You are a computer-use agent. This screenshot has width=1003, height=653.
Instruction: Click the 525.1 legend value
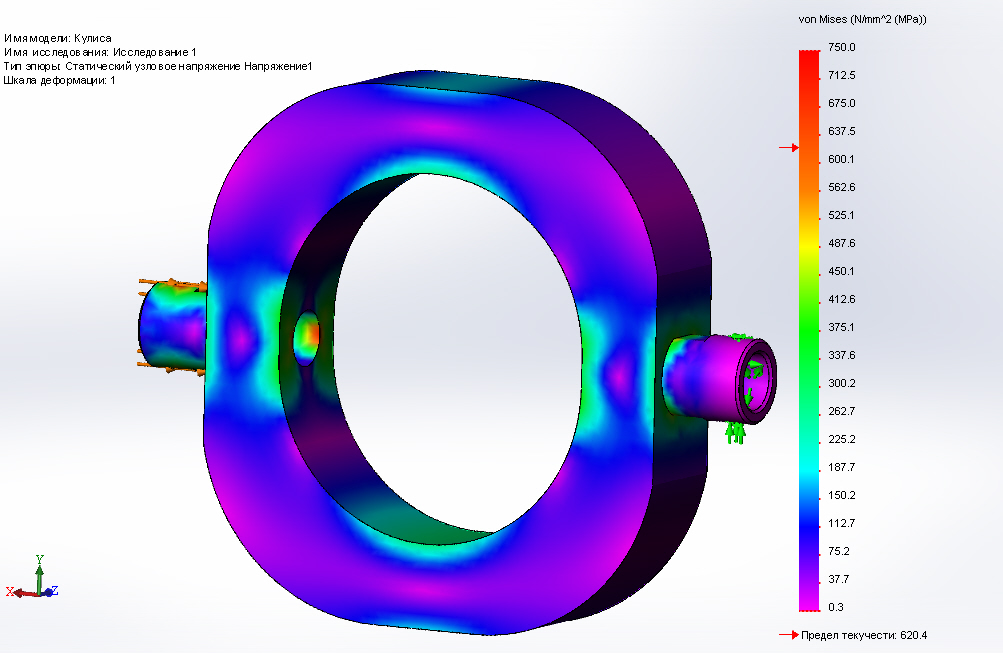(x=841, y=215)
